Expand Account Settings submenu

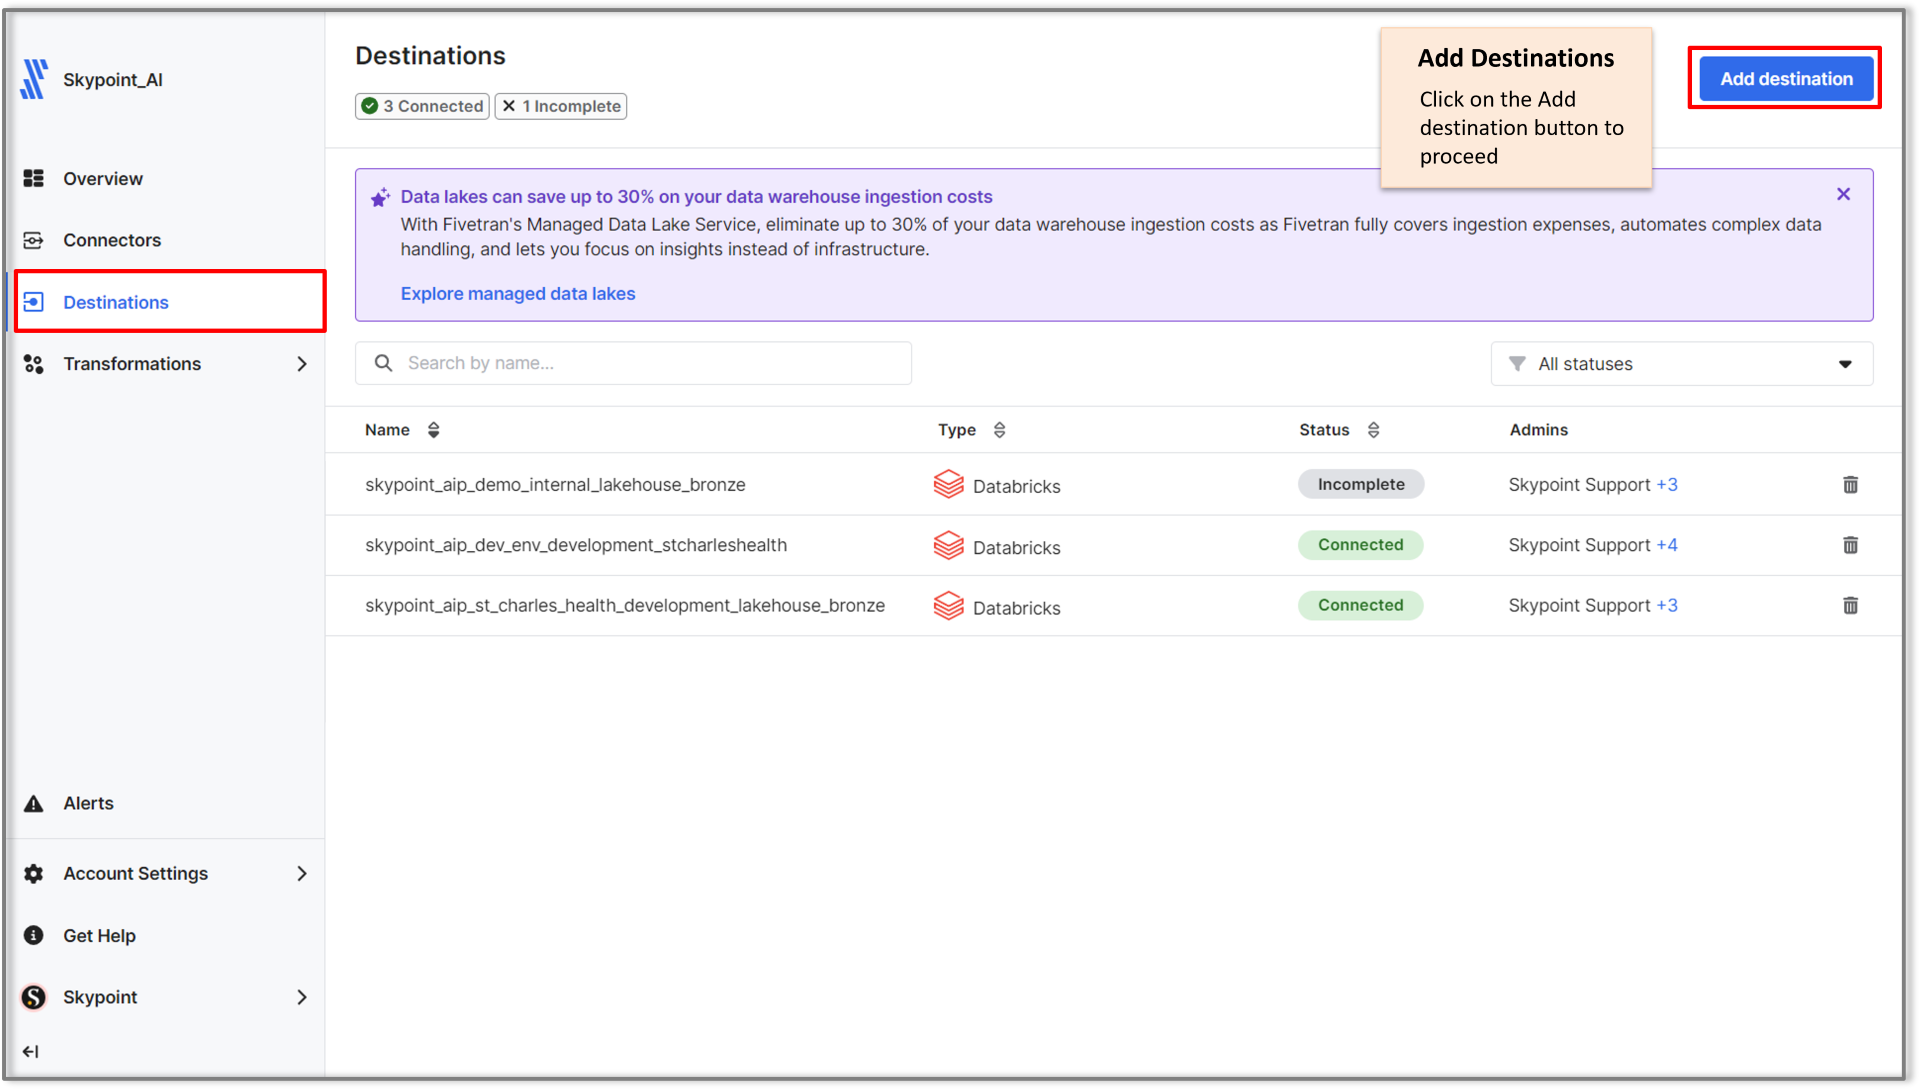[301, 874]
